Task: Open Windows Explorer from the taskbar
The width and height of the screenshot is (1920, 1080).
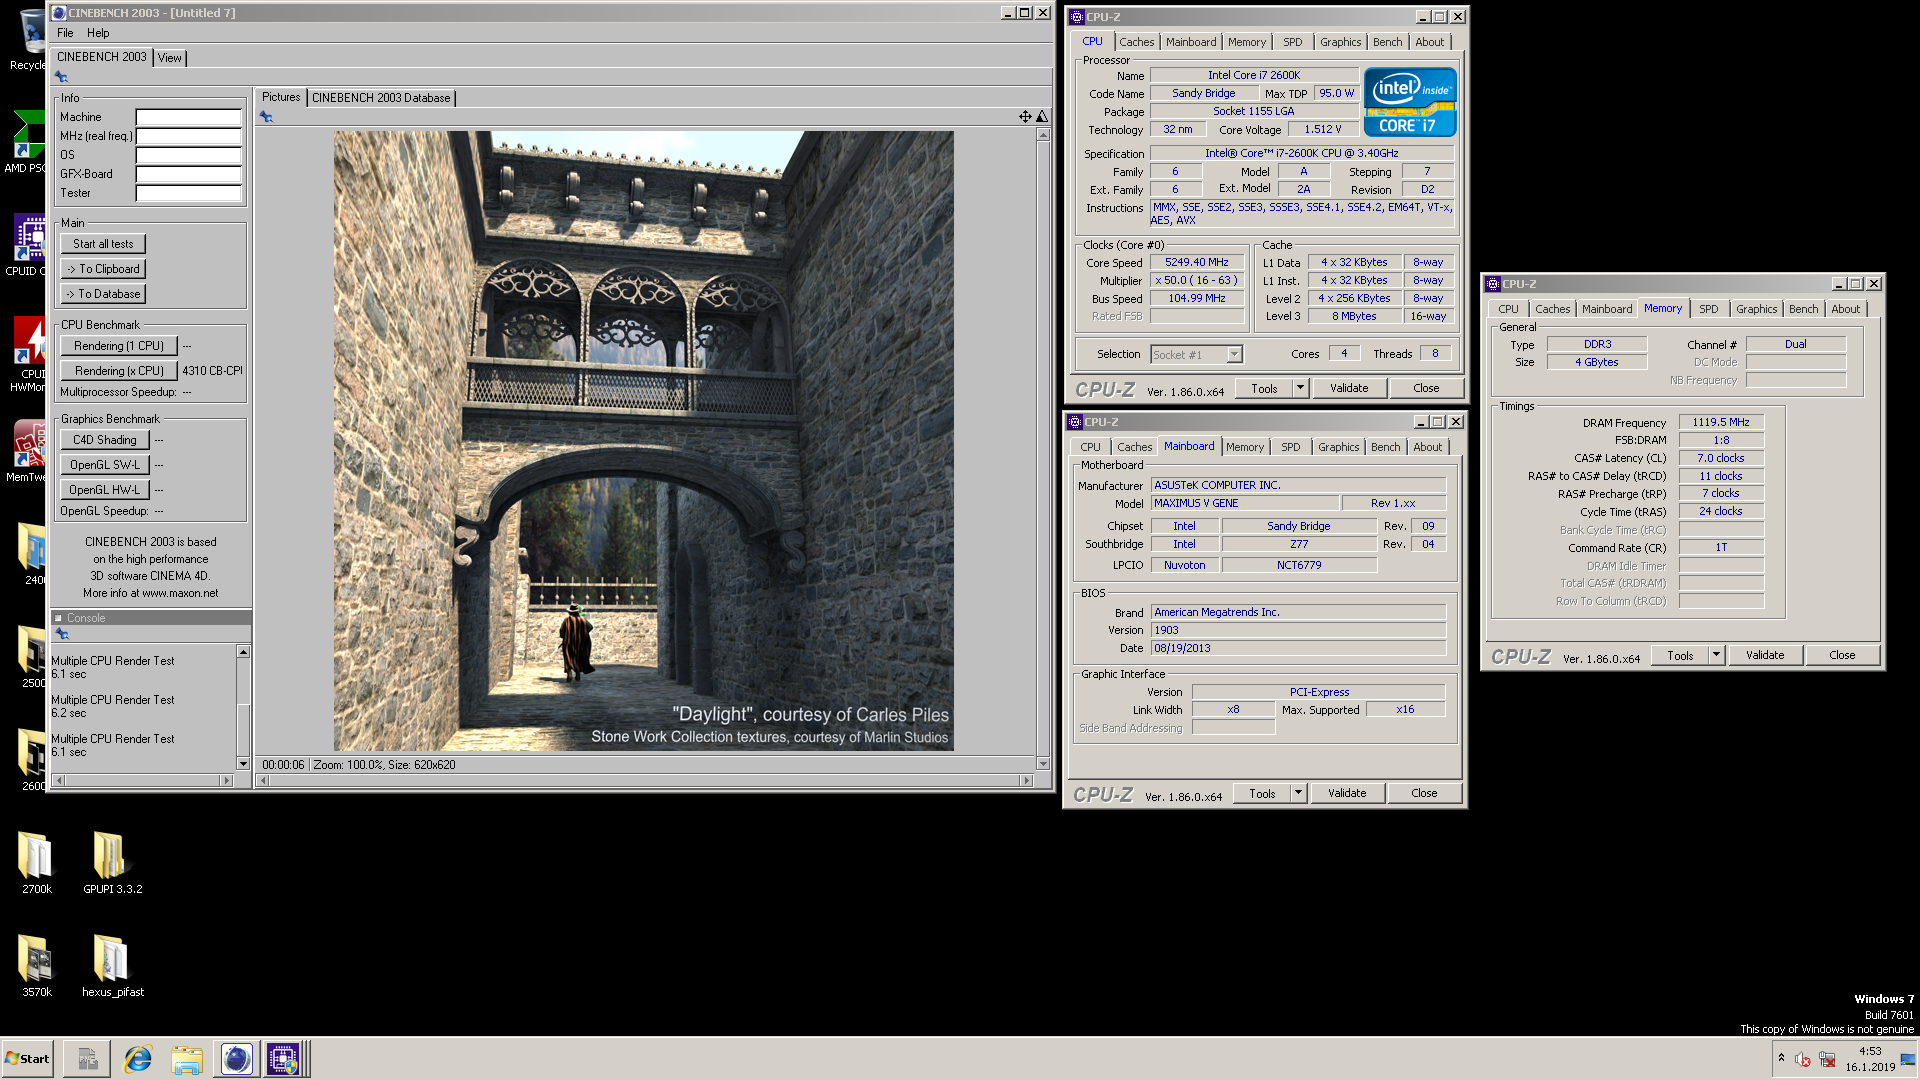Action: (187, 1059)
